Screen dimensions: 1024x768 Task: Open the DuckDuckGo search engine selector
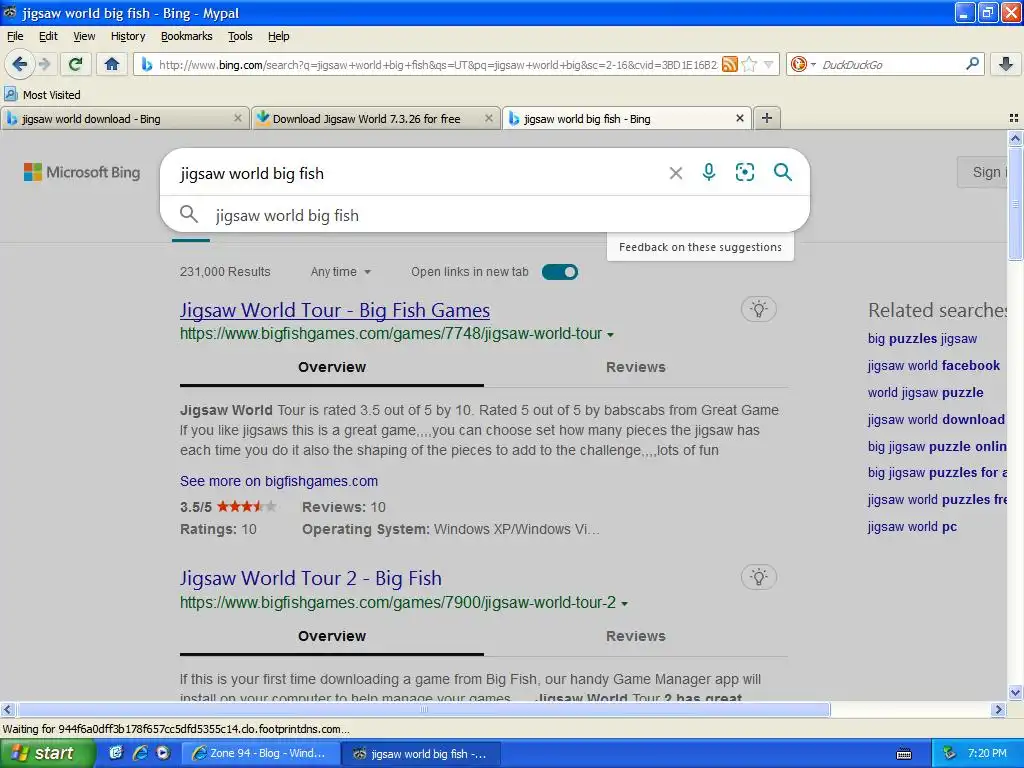point(803,64)
